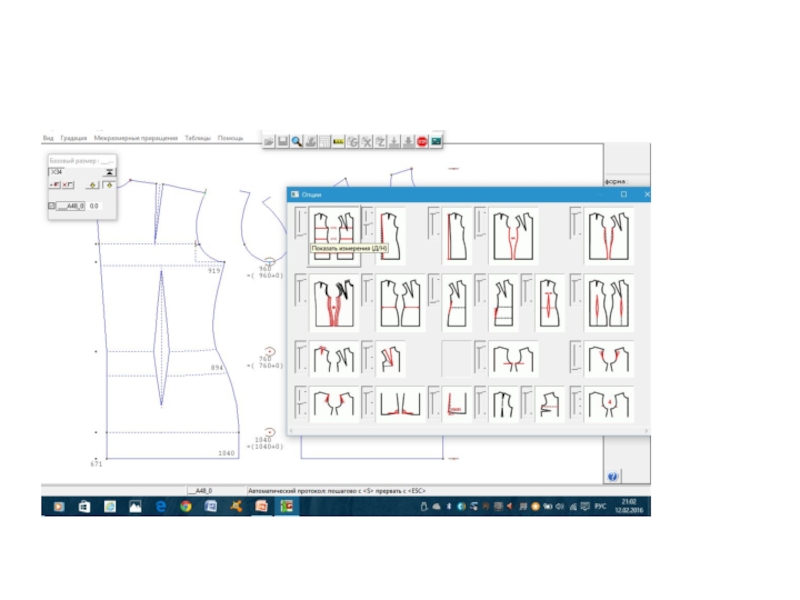Open the Градация menu
The image size is (800, 600).
[73, 138]
